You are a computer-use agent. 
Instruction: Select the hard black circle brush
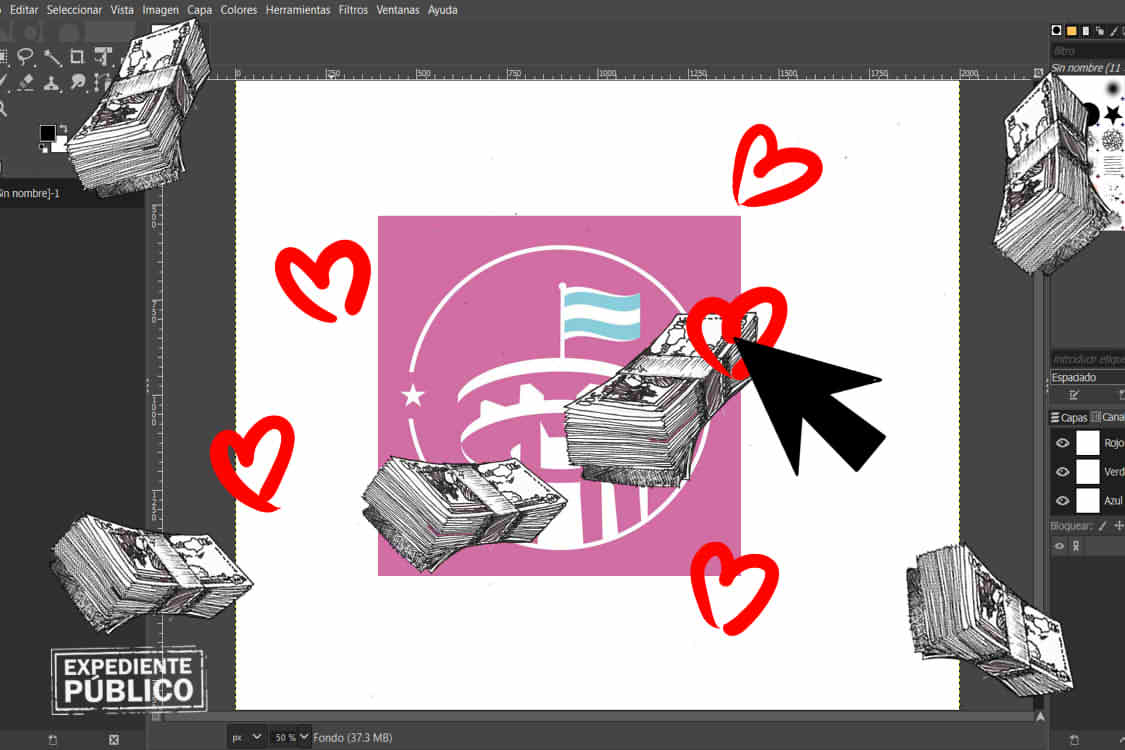[x=1091, y=114]
